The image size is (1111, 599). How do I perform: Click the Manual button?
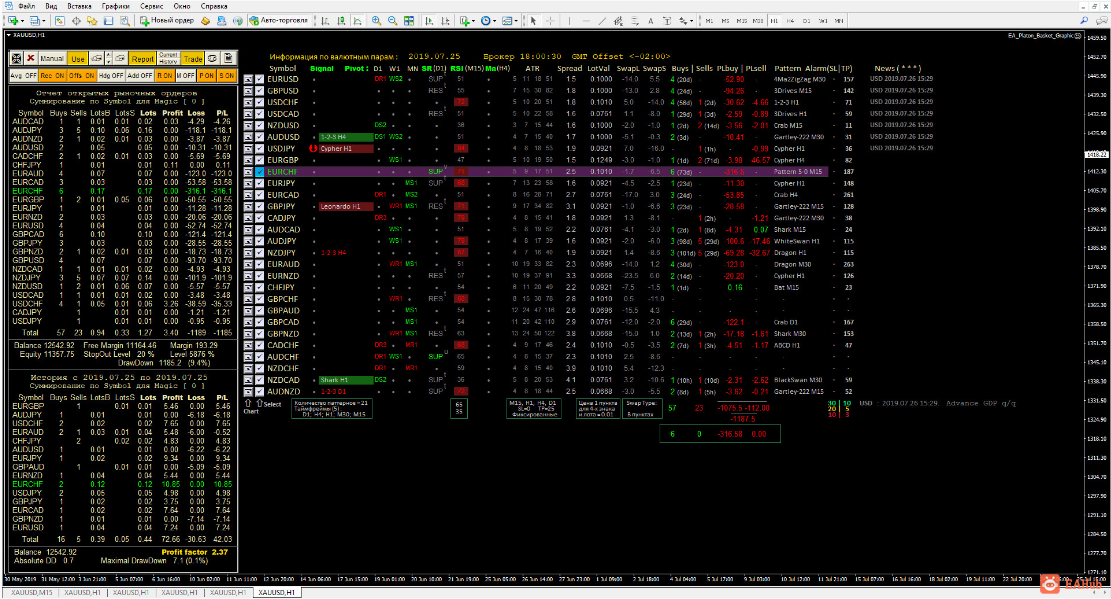52,58
